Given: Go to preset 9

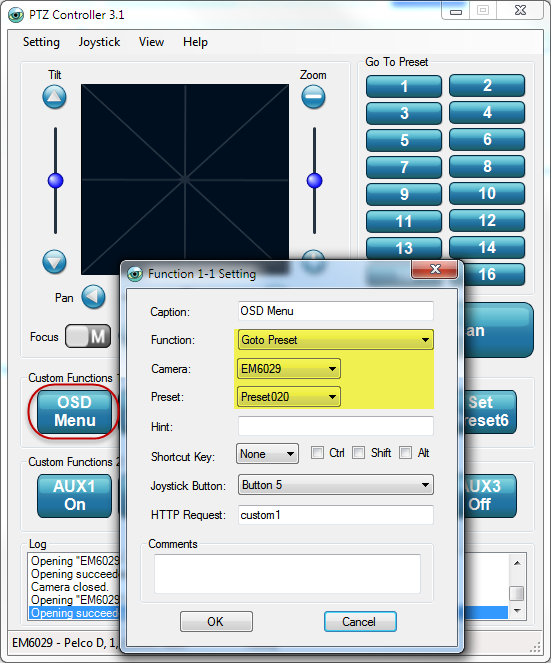Looking at the screenshot, I should (x=404, y=195).
